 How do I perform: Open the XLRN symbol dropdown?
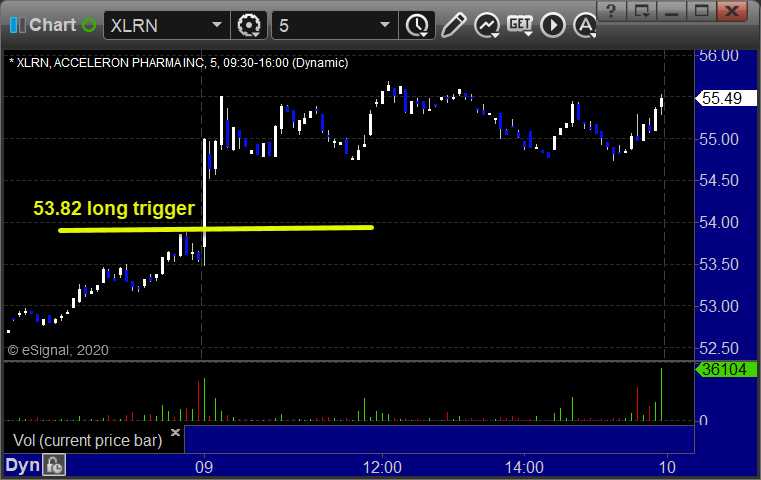click(216, 25)
